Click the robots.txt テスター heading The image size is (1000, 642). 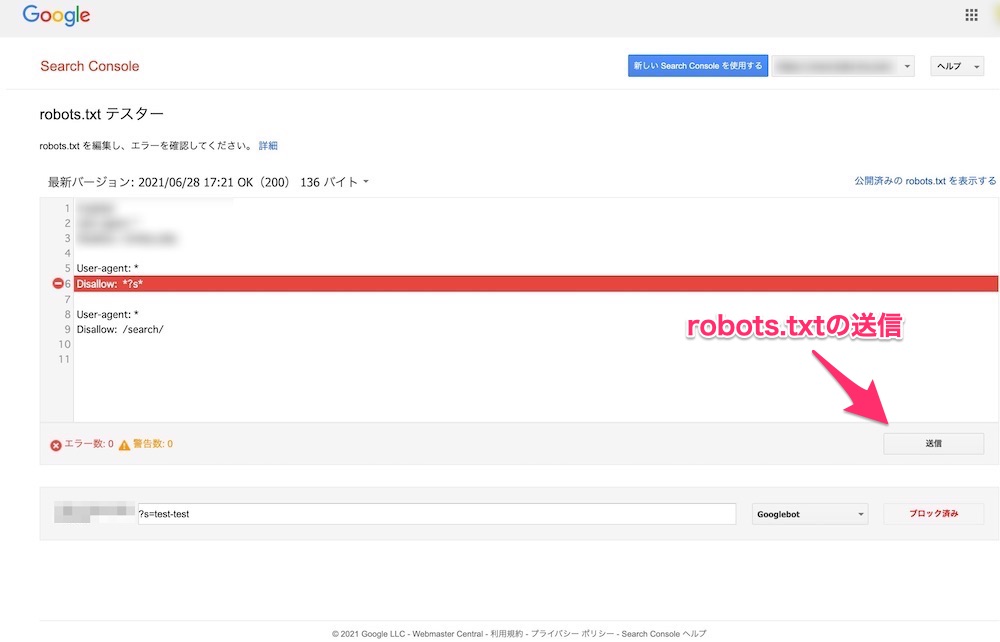(x=101, y=114)
